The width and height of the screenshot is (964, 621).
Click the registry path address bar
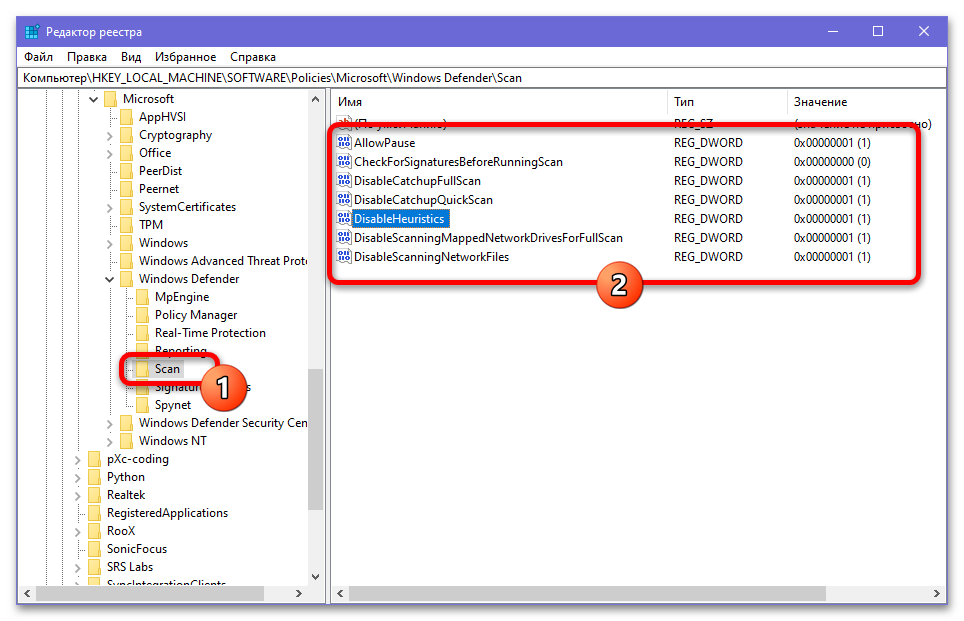(x=481, y=78)
